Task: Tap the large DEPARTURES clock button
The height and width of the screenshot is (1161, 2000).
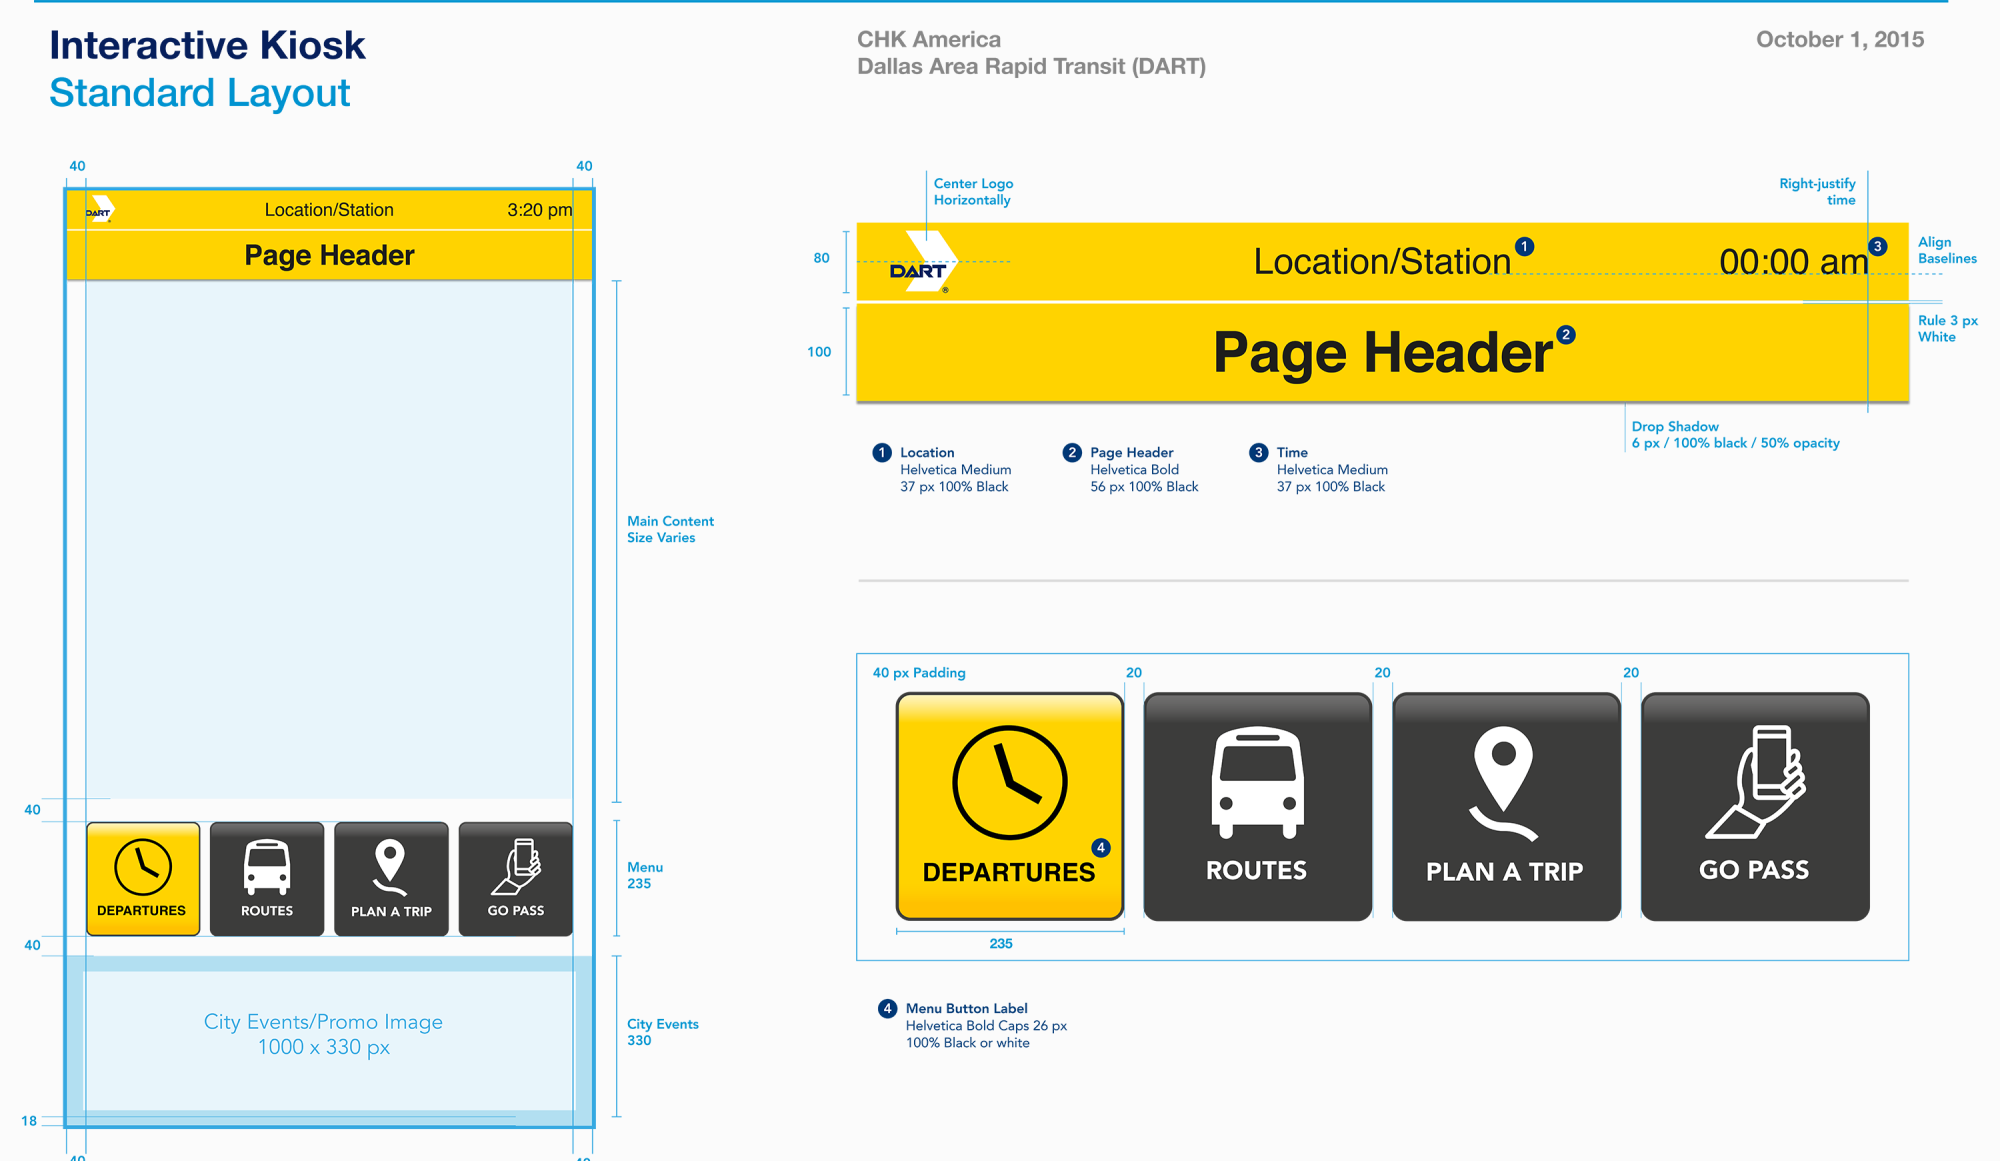Action: tap(1009, 806)
